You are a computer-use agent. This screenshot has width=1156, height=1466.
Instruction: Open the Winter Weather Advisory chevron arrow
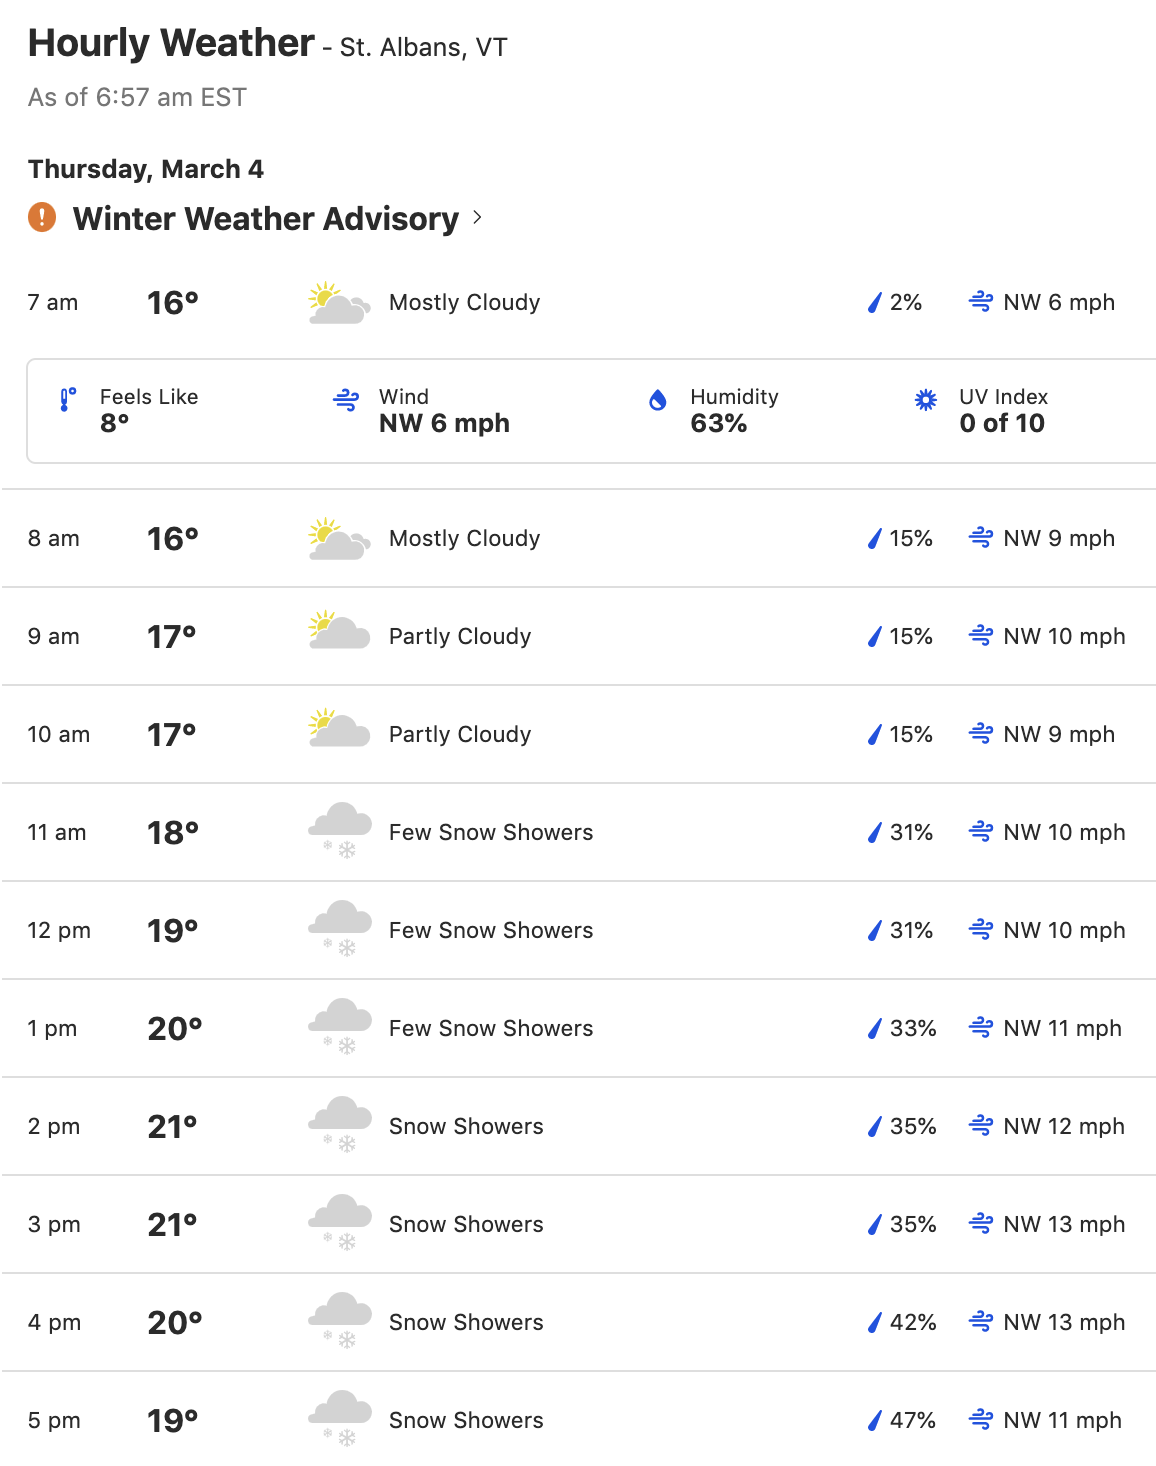click(477, 217)
